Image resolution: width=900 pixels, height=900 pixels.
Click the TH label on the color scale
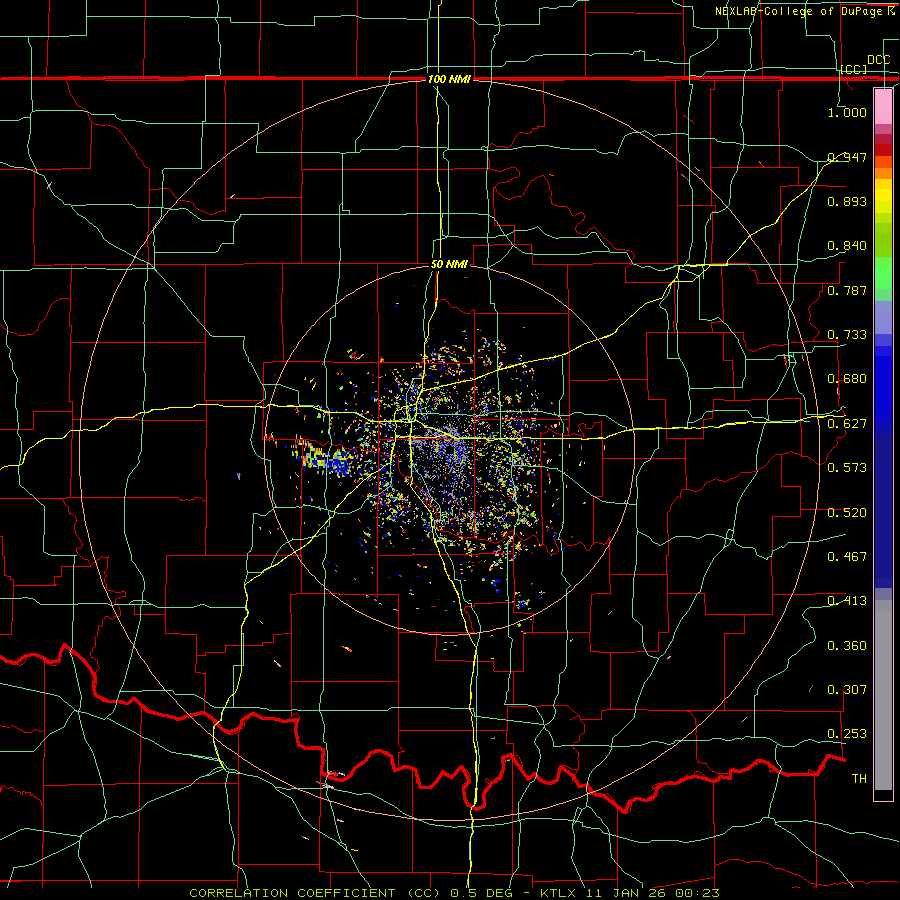coord(859,779)
